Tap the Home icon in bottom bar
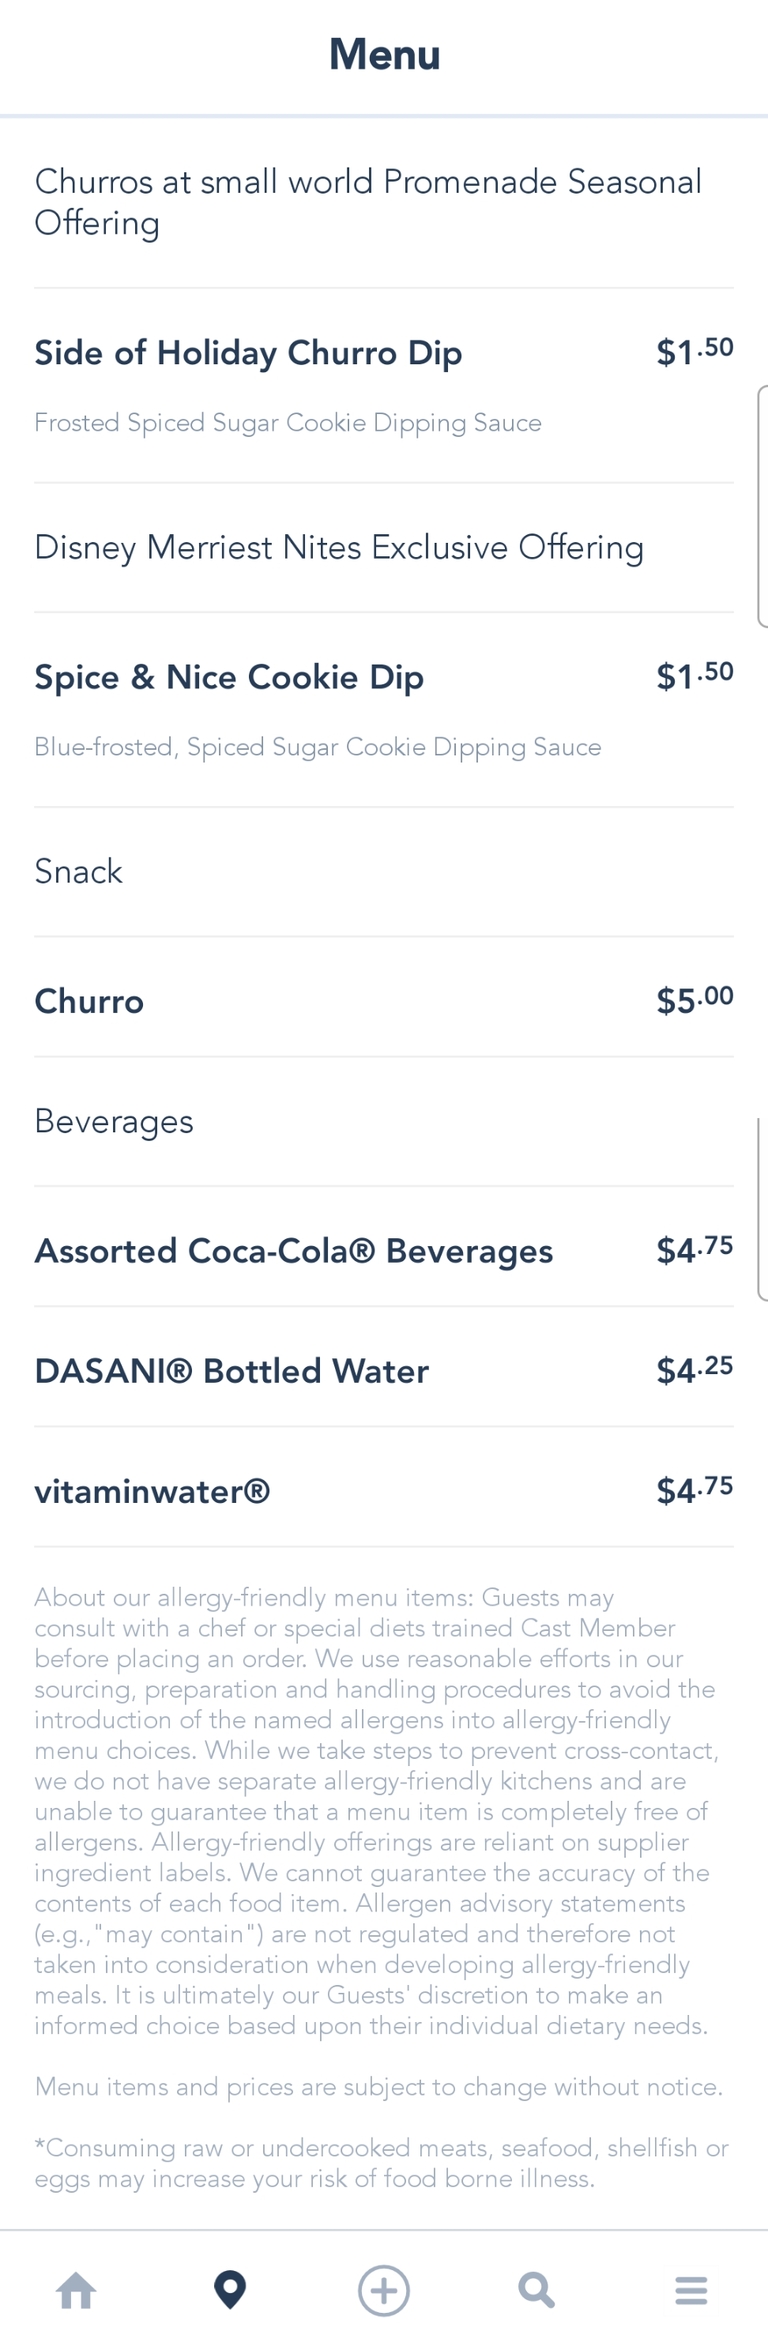This screenshot has width=768, height=2350. pos(76,2289)
